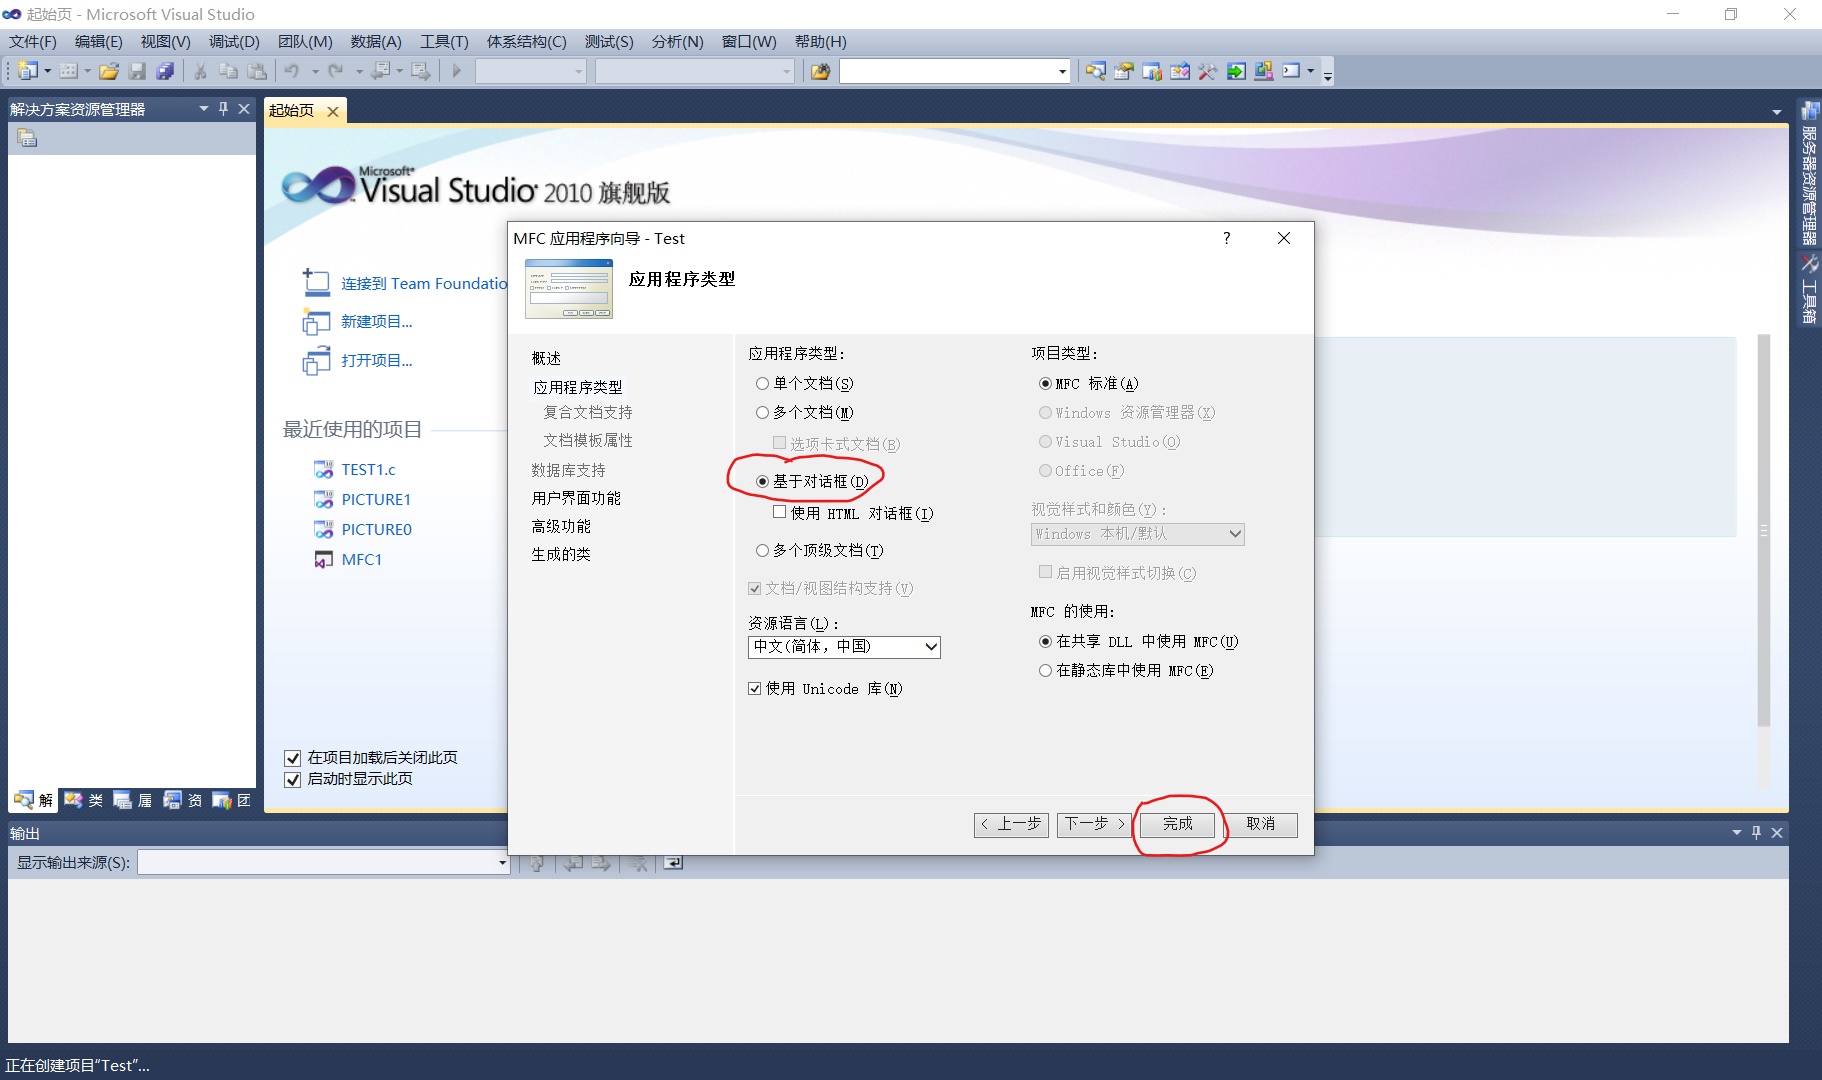The width and height of the screenshot is (1822, 1080).
Task: Enable the 使用 HTML 对话框 checkbox
Action: point(779,512)
